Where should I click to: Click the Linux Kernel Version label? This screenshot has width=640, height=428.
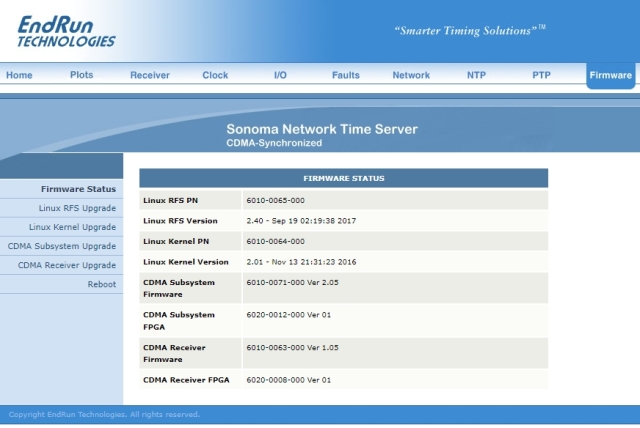pyautogui.click(x=186, y=262)
